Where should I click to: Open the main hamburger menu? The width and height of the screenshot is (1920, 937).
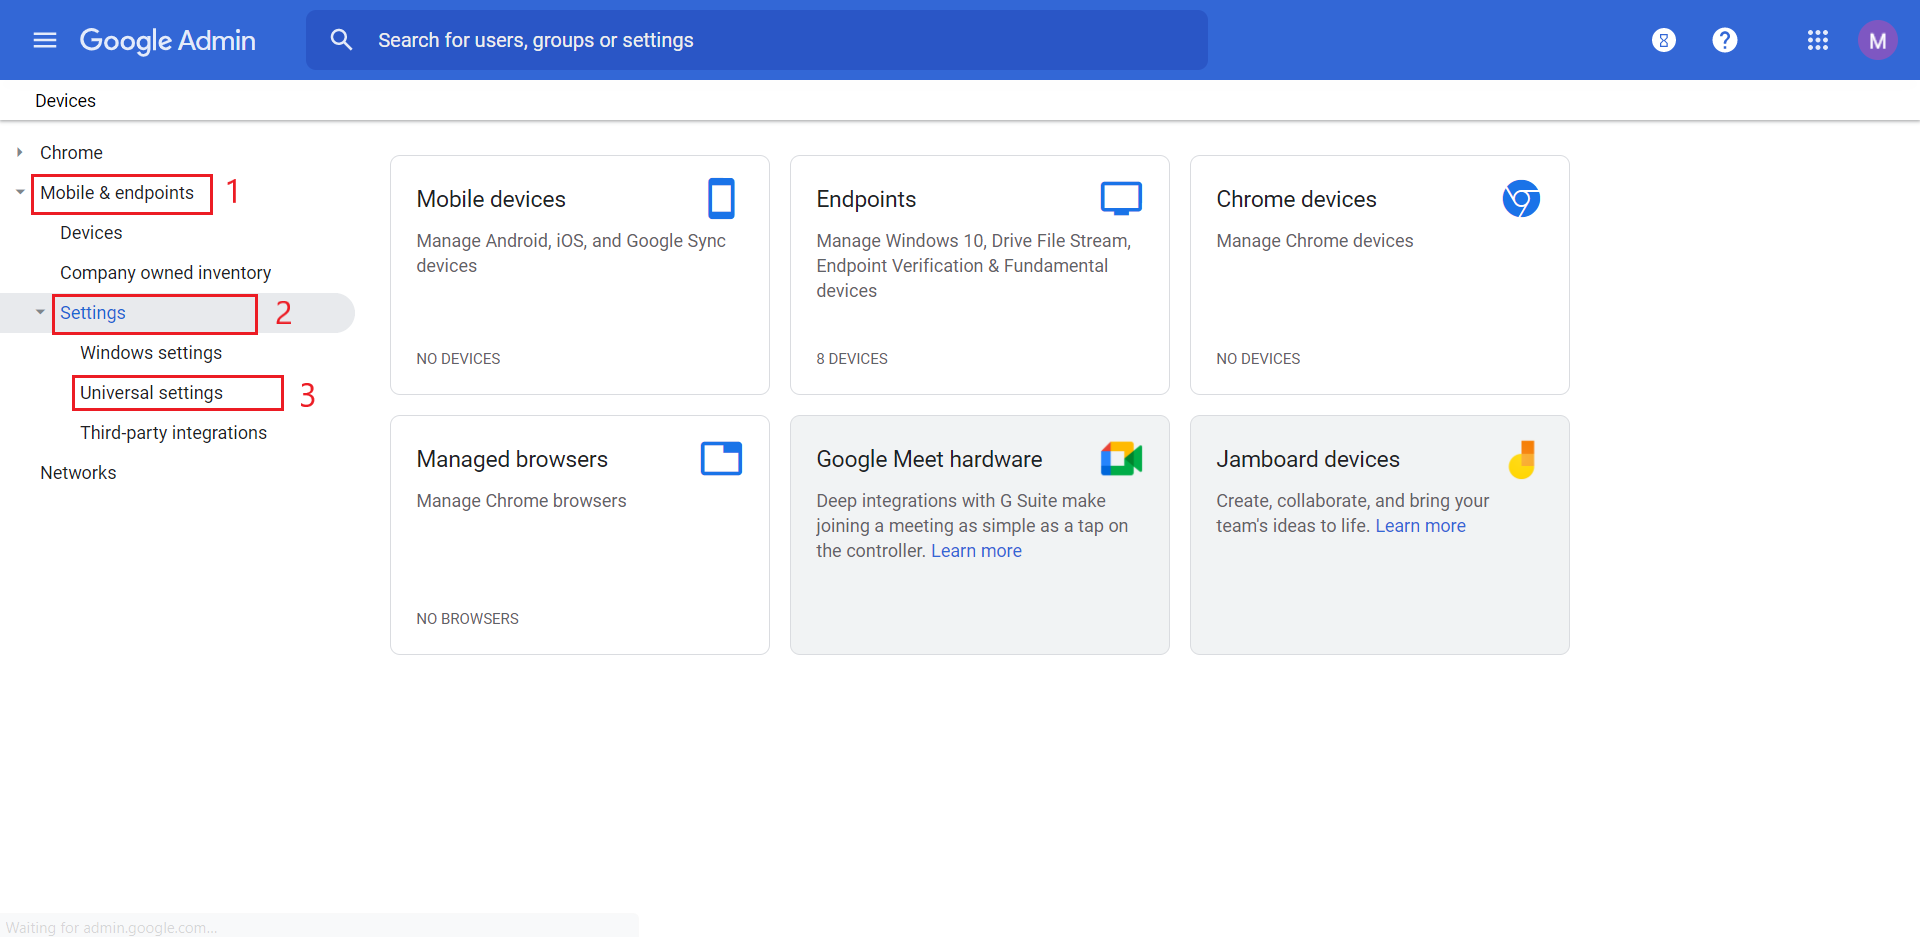(45, 40)
